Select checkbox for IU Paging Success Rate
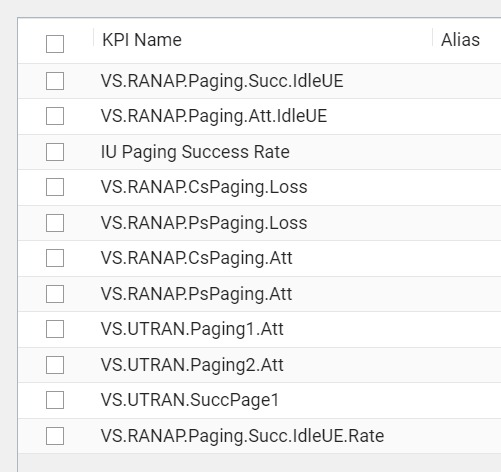The image size is (501, 472). point(55,152)
